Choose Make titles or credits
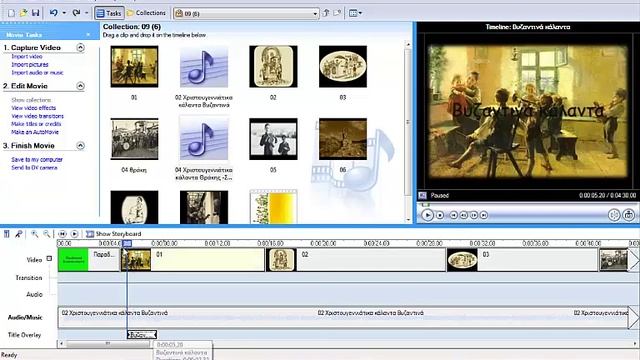Screen dimensions: 640x360 (36, 124)
